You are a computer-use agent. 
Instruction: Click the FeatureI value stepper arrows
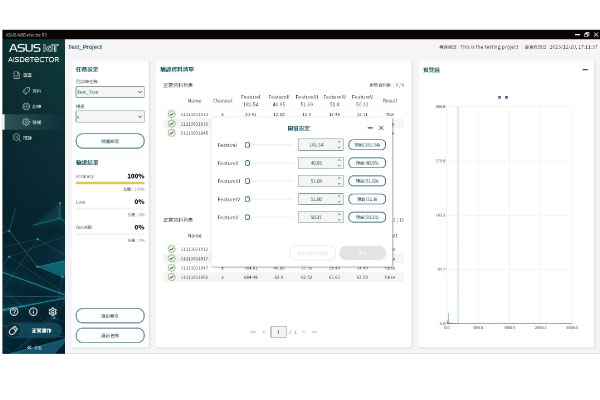(x=341, y=145)
